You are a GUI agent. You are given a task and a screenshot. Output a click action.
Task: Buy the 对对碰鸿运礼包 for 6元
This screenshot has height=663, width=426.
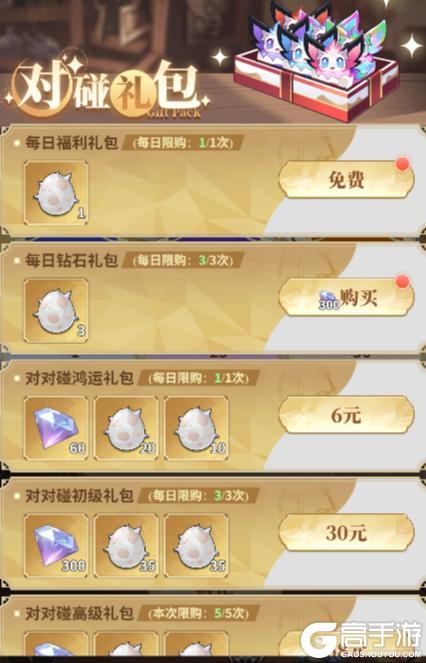click(x=346, y=415)
